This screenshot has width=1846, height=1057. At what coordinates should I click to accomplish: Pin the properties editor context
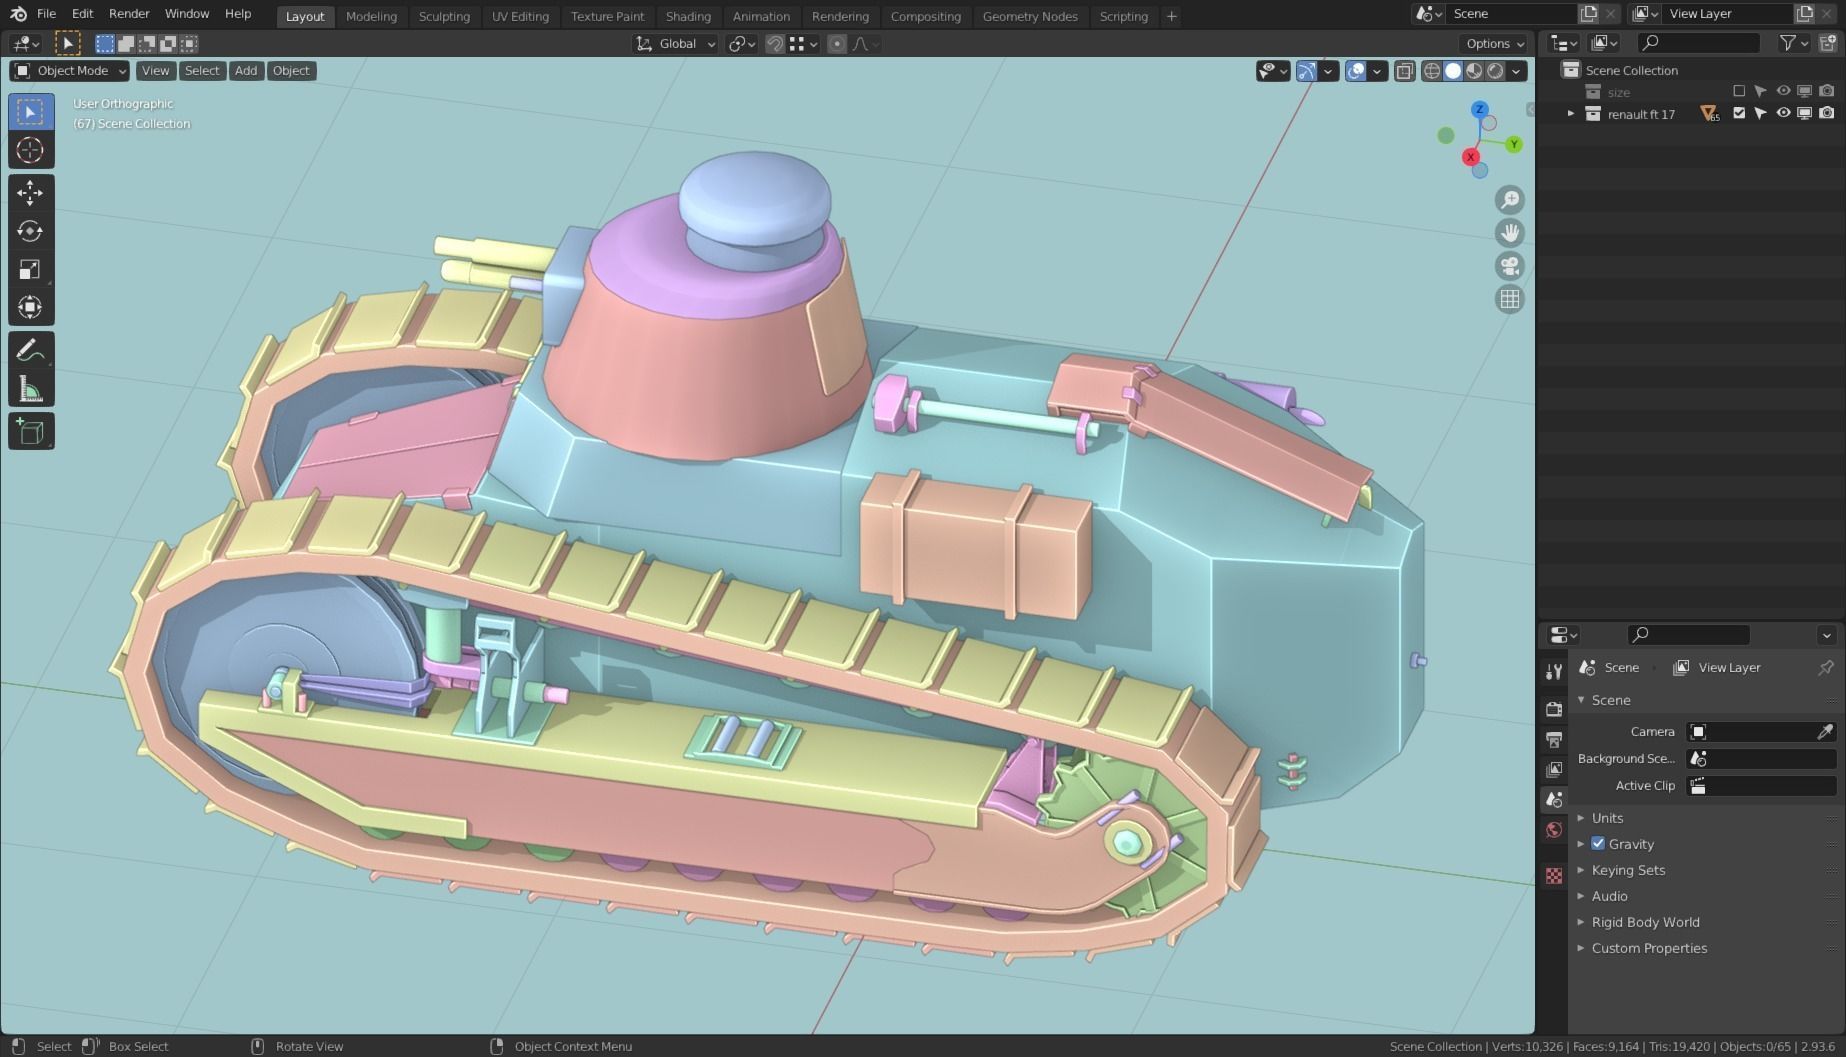pyautogui.click(x=1826, y=667)
